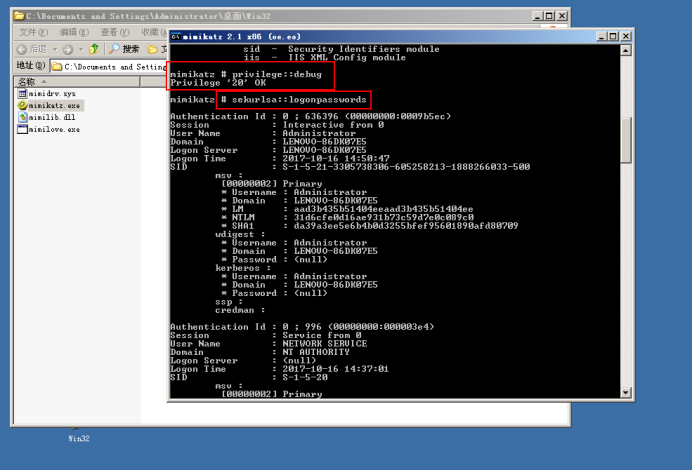Click the LM hash value line
This screenshot has height=471, width=692.
coord(347,209)
